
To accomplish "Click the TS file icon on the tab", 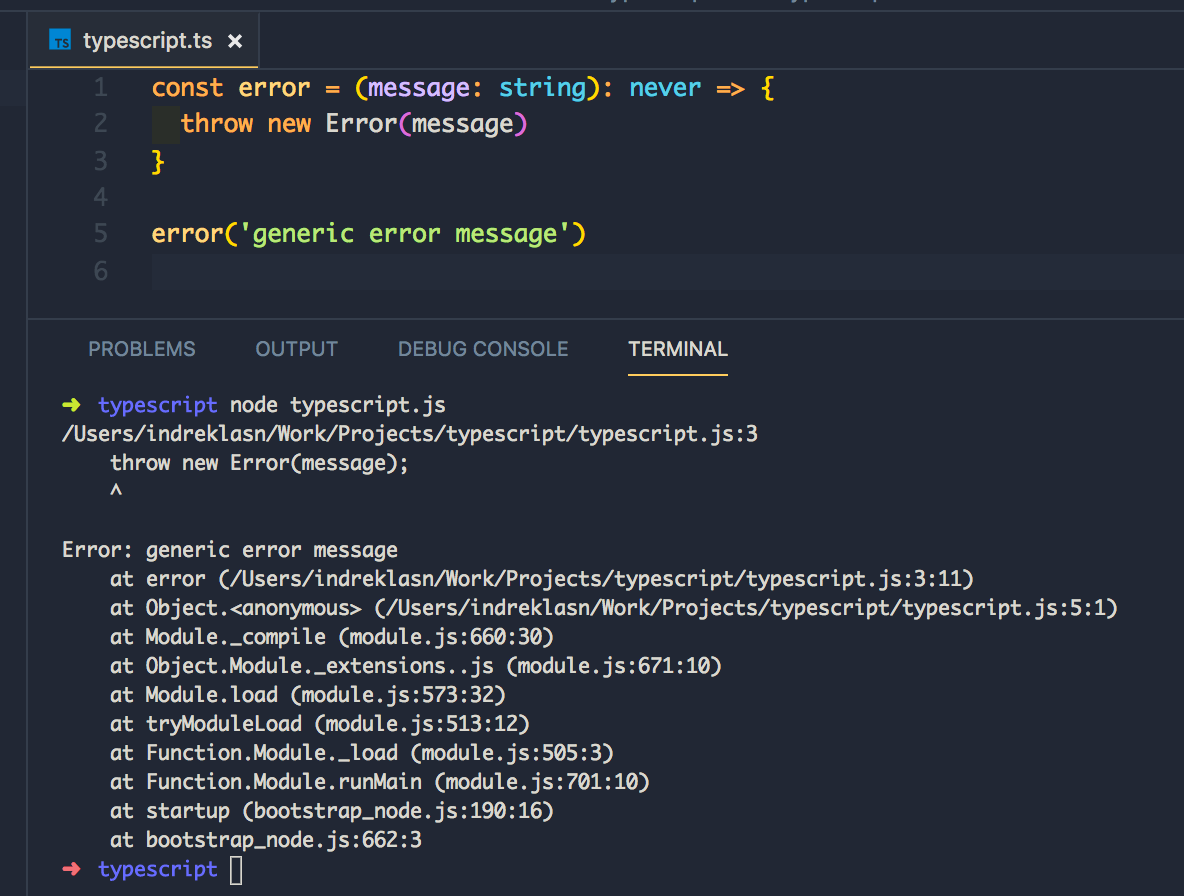I will coord(60,40).
